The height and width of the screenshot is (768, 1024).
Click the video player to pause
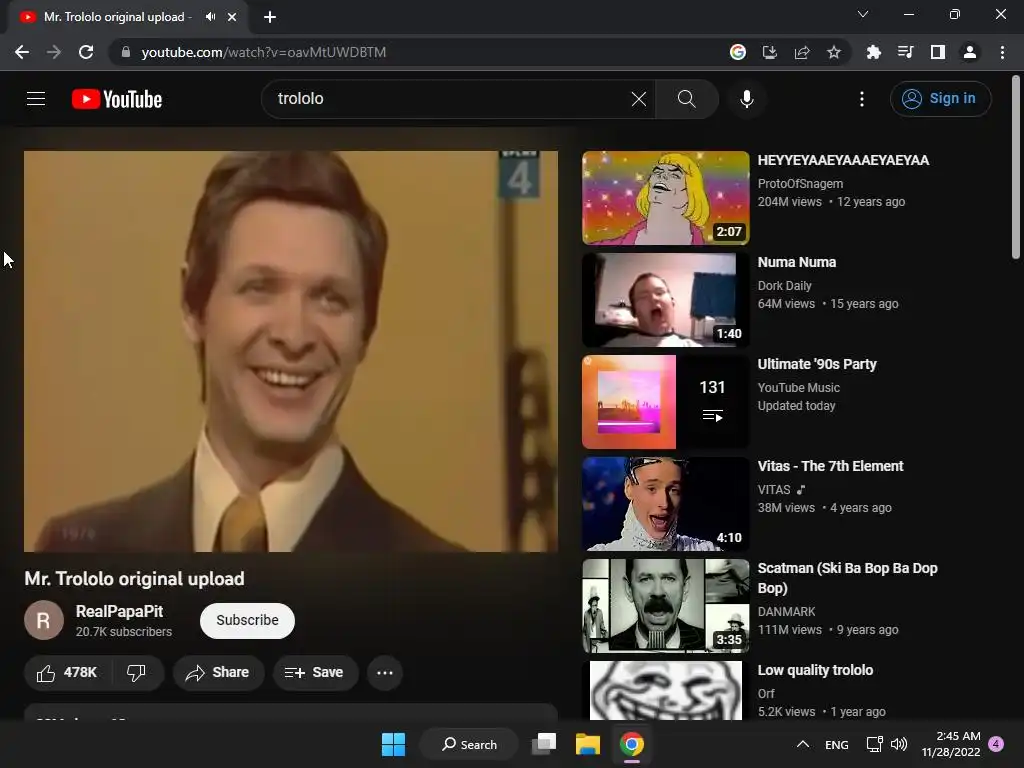pyautogui.click(x=291, y=351)
